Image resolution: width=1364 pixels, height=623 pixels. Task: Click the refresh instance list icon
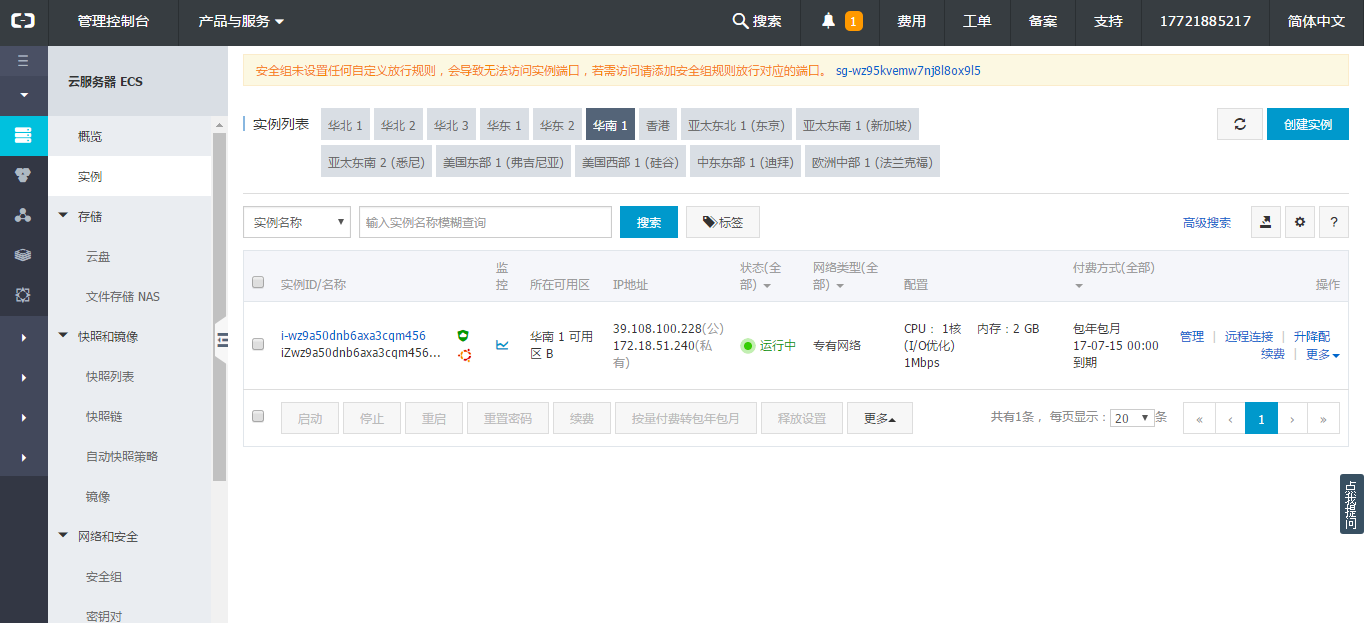(1240, 124)
